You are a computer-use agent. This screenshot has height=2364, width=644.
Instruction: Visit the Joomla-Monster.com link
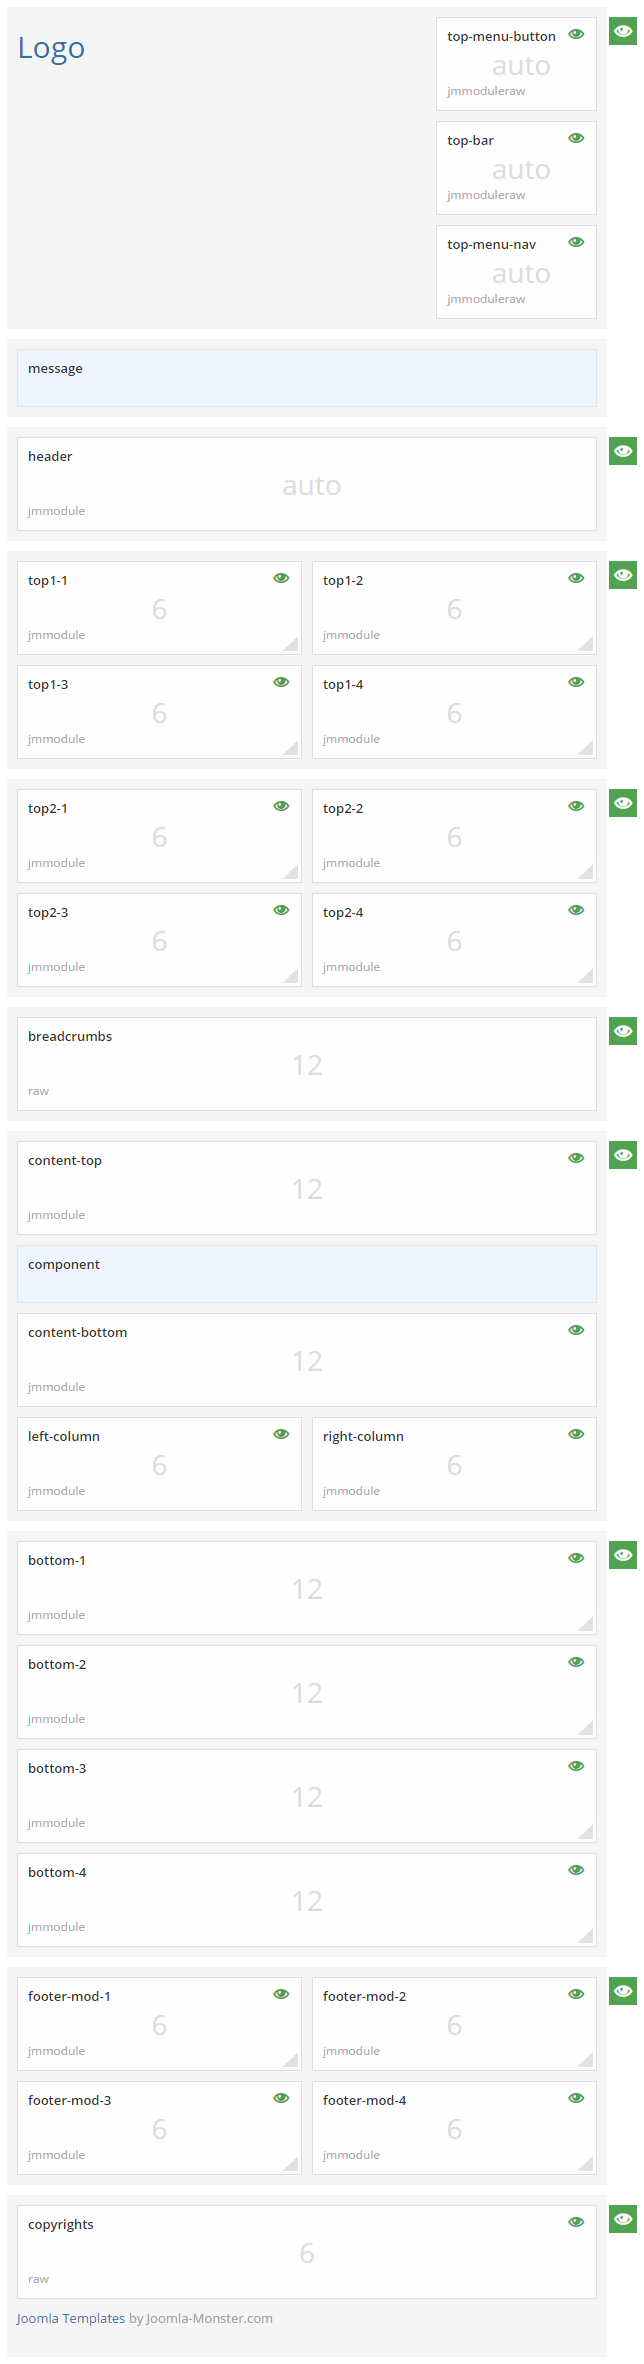click(208, 2317)
